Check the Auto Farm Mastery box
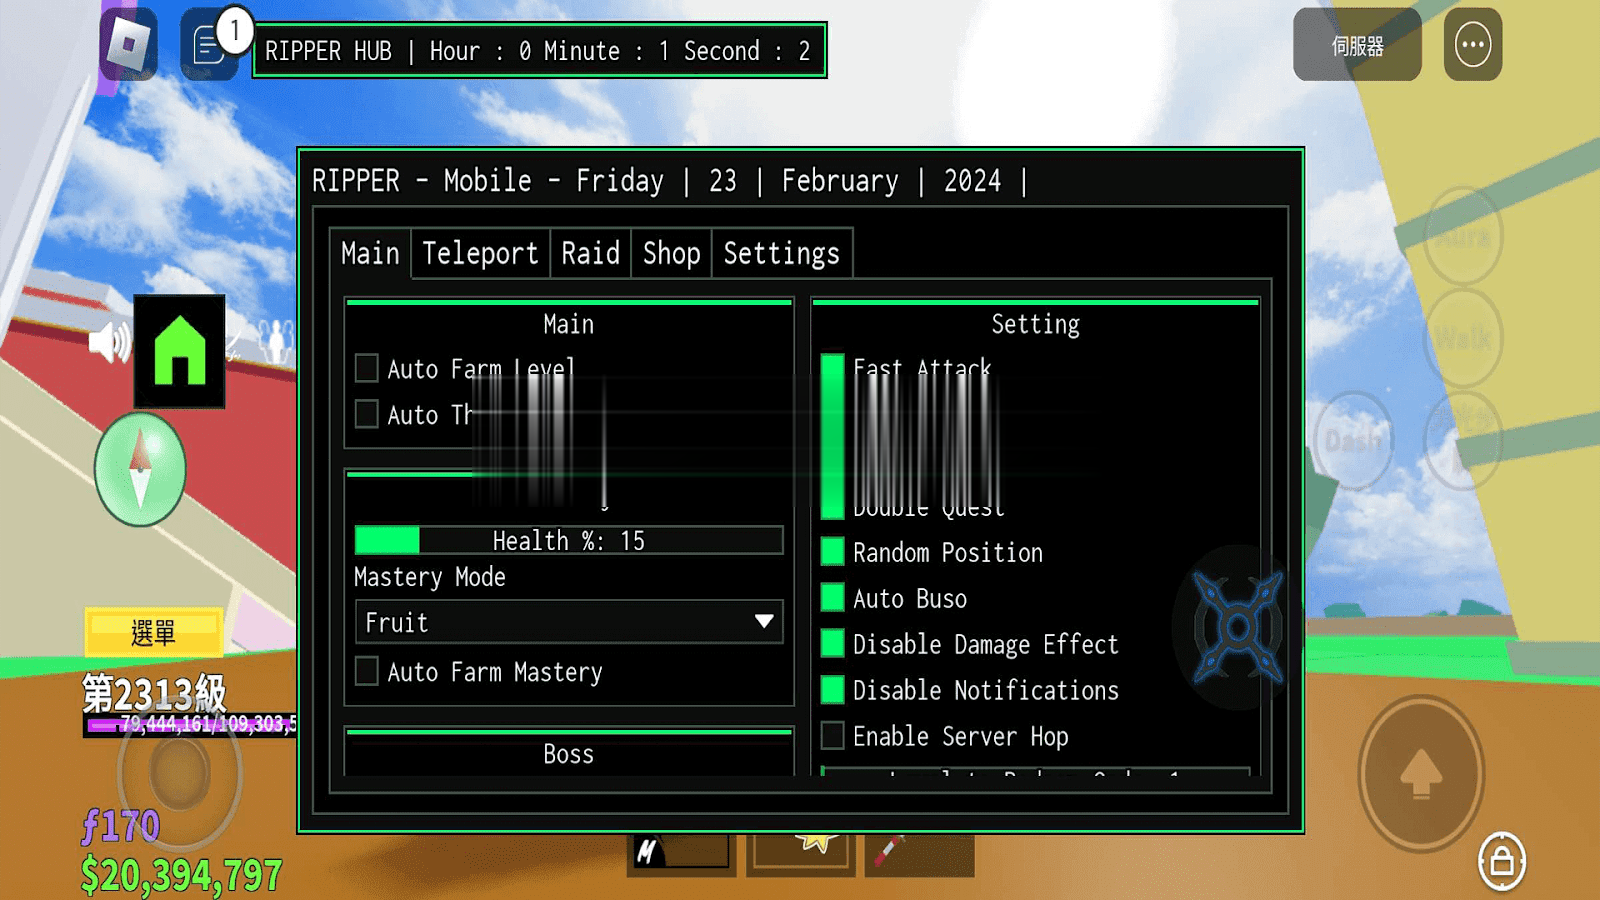 [x=367, y=671]
